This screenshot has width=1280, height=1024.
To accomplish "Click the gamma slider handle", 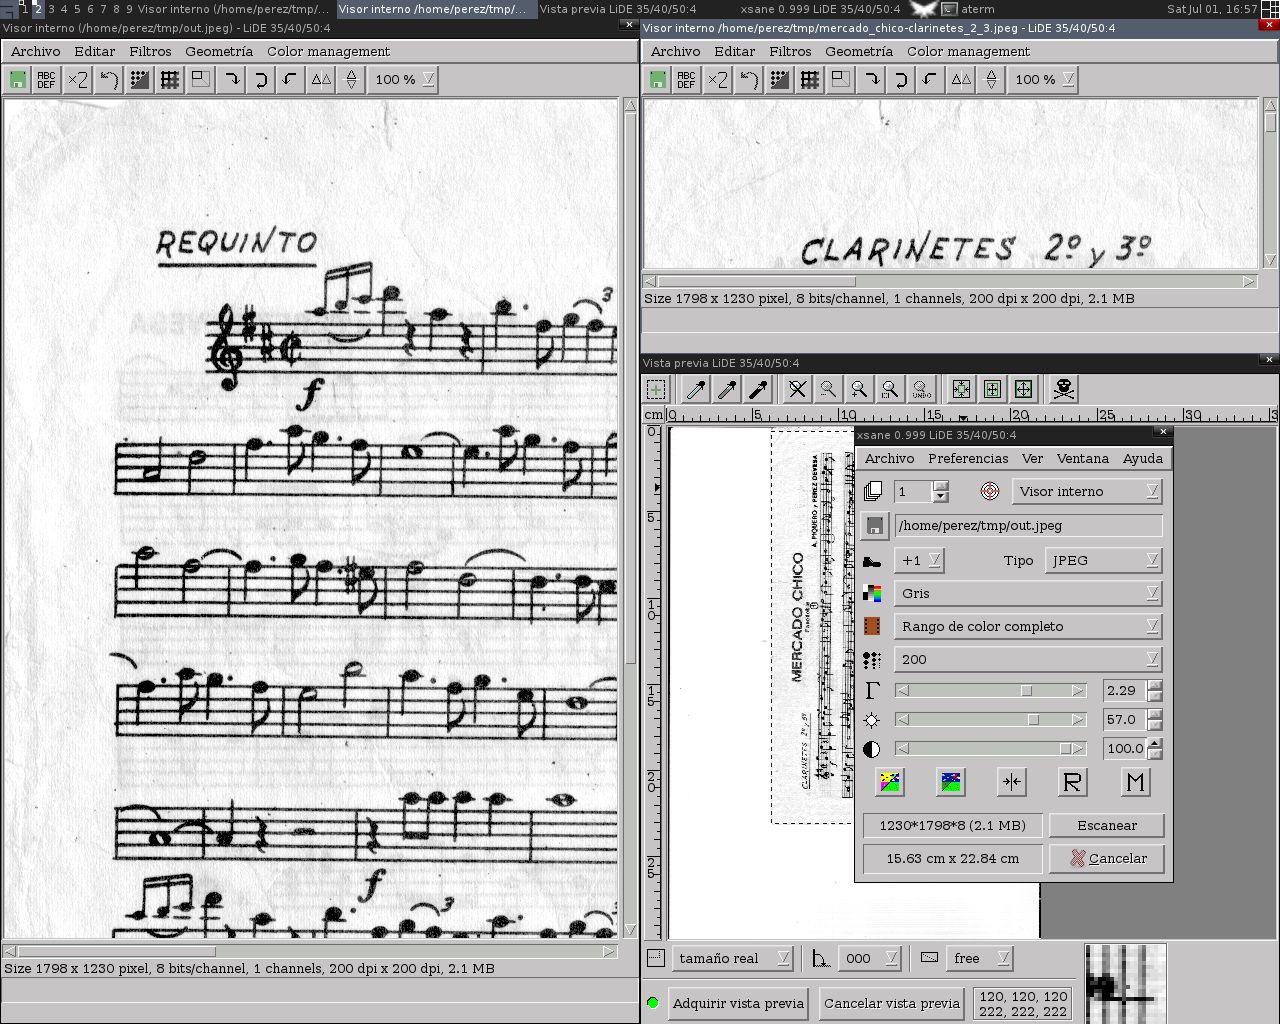I will coord(1026,690).
